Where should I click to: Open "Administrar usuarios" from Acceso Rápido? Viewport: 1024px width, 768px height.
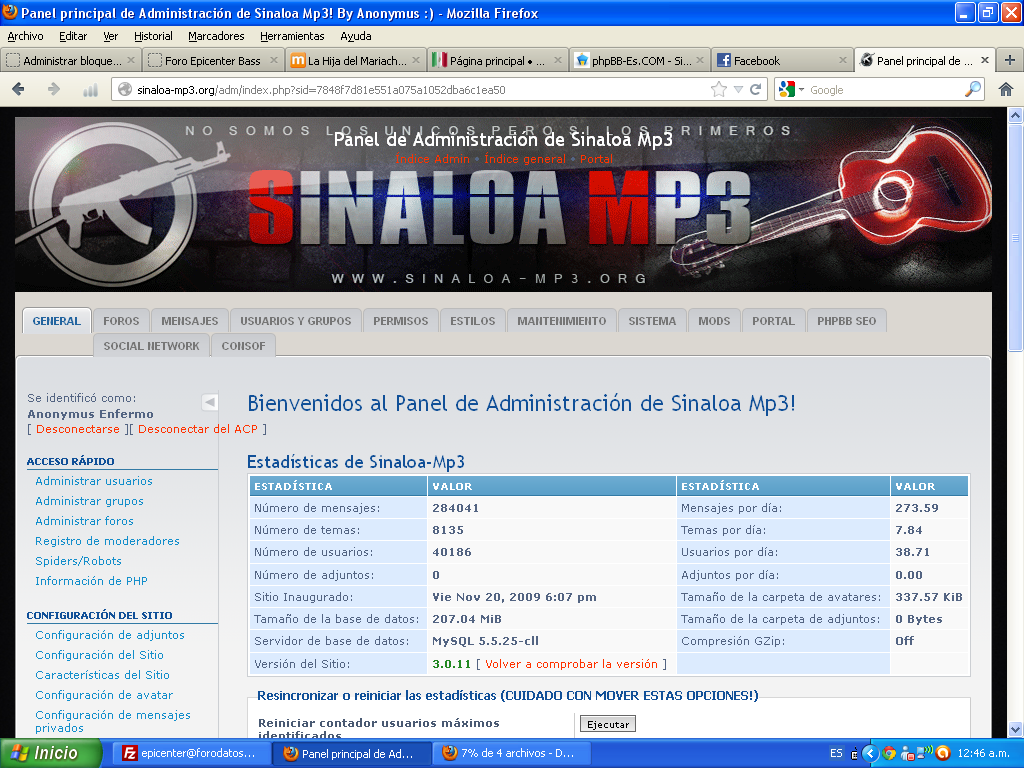[92, 481]
